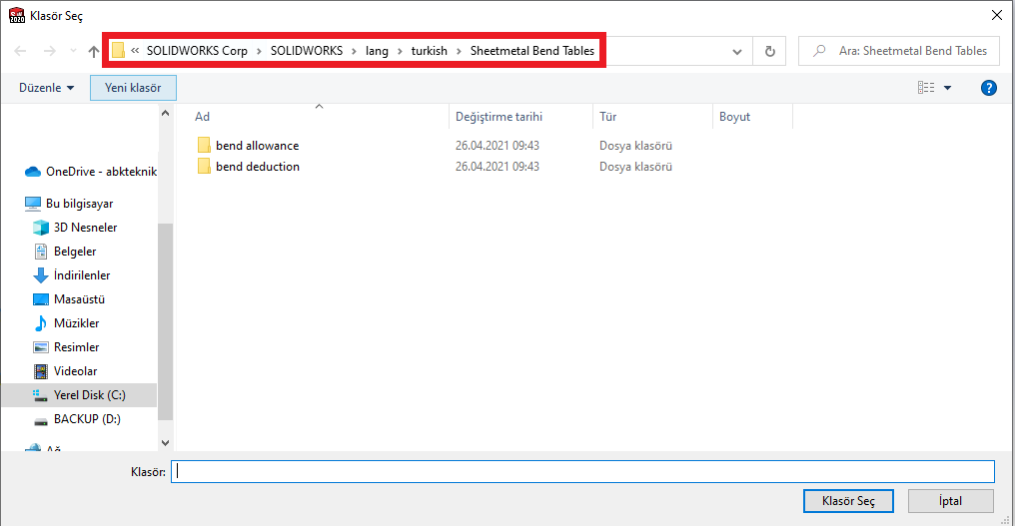
Task: Select İndirilenler in the sidebar
Action: pos(81,275)
